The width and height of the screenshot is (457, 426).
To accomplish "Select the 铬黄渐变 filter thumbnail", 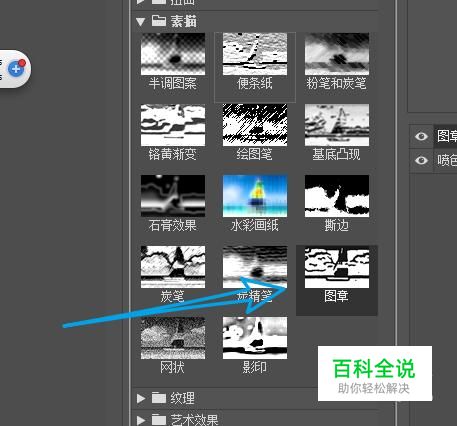I will [x=173, y=125].
